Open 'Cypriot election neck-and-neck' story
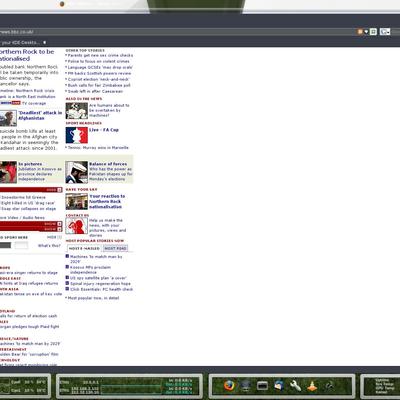Image resolution: width=400 pixels, height=400 pixels. (x=99, y=79)
